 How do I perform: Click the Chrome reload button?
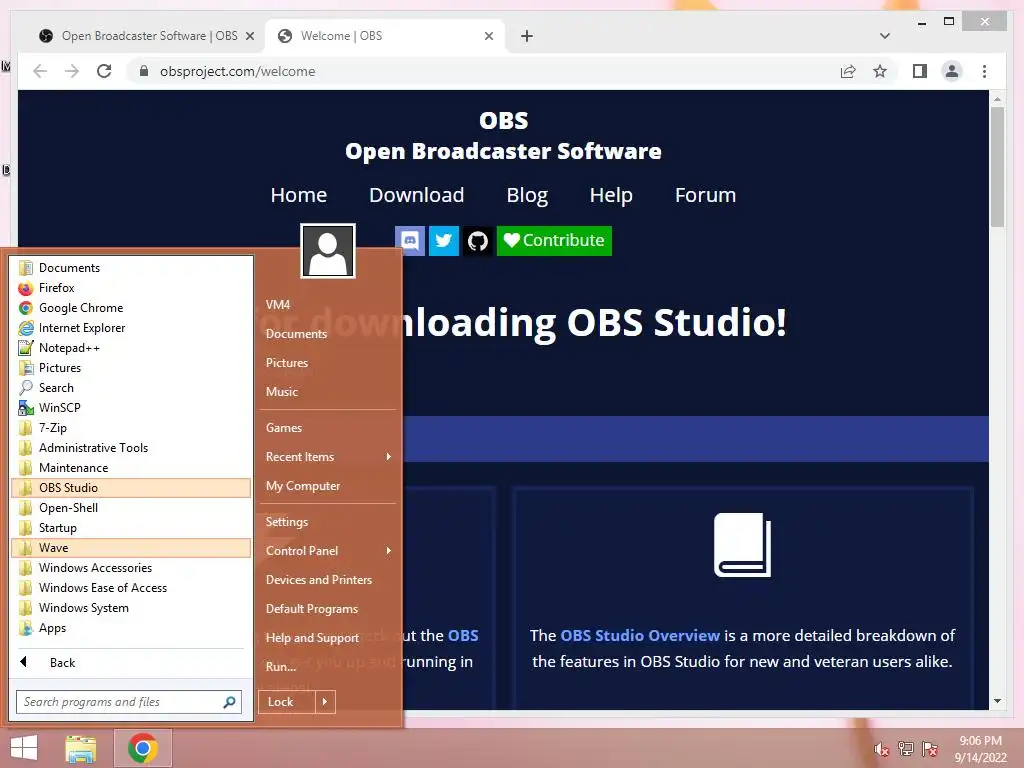click(104, 71)
